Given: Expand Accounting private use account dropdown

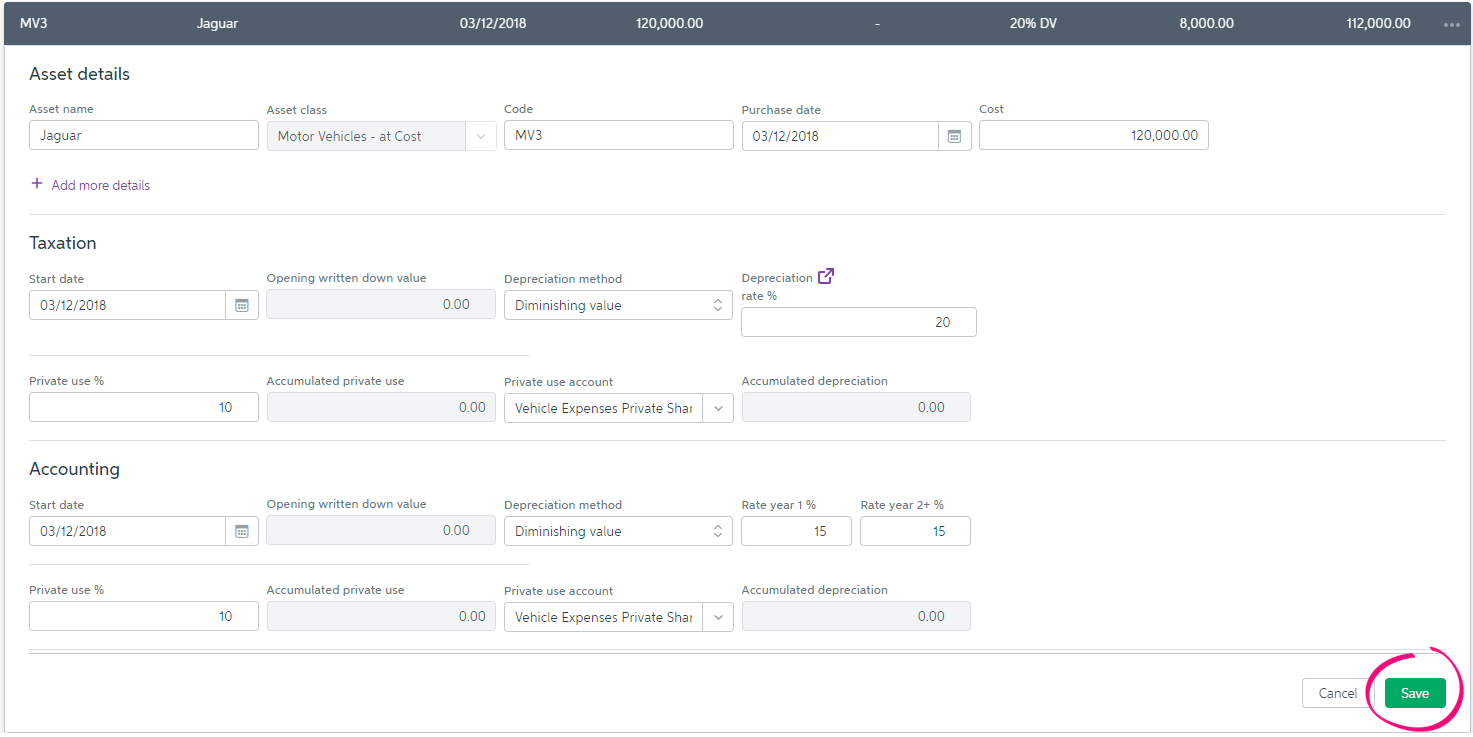Looking at the screenshot, I should pyautogui.click(x=717, y=617).
